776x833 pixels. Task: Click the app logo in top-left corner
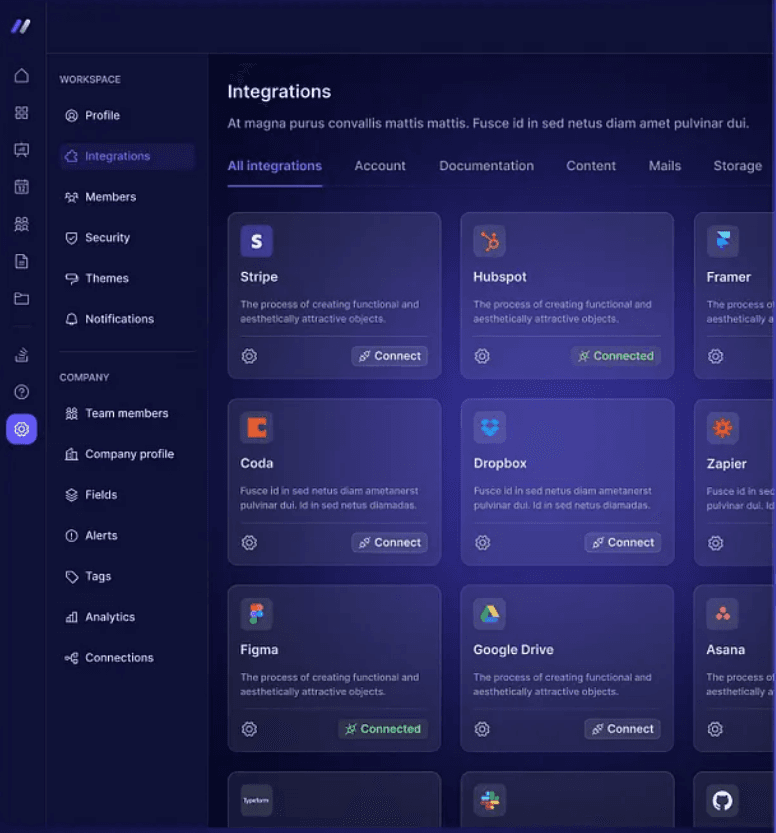[21, 26]
